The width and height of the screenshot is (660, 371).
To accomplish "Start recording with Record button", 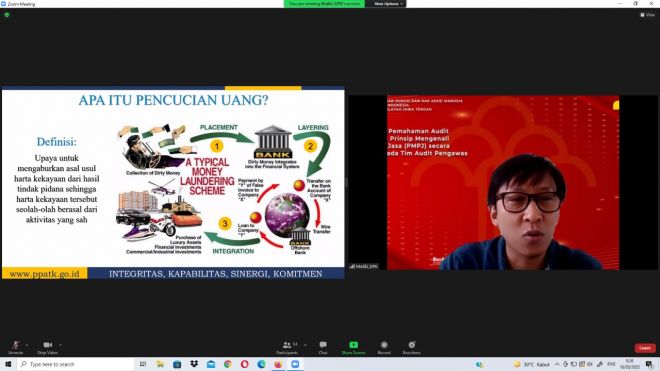I will (384, 347).
